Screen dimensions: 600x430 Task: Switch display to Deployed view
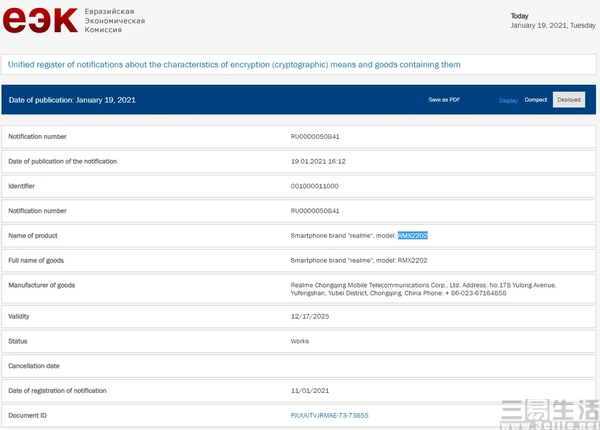(x=569, y=100)
